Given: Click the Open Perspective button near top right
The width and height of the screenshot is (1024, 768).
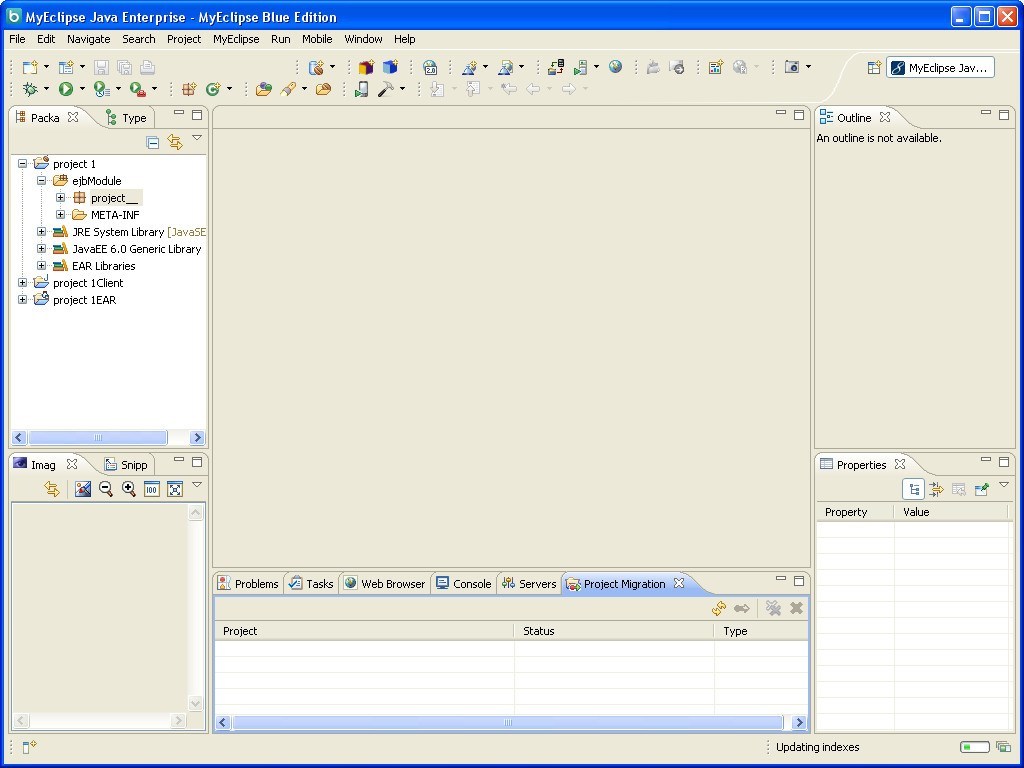Looking at the screenshot, I should coord(873,67).
